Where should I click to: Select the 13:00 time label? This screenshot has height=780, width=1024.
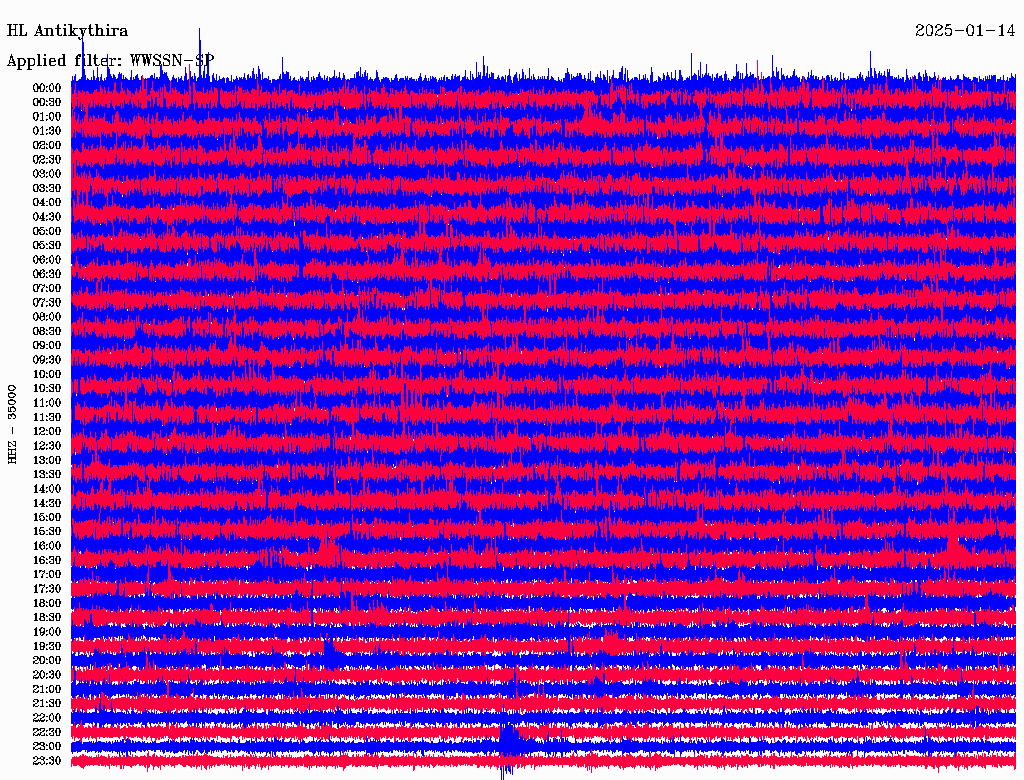click(47, 461)
